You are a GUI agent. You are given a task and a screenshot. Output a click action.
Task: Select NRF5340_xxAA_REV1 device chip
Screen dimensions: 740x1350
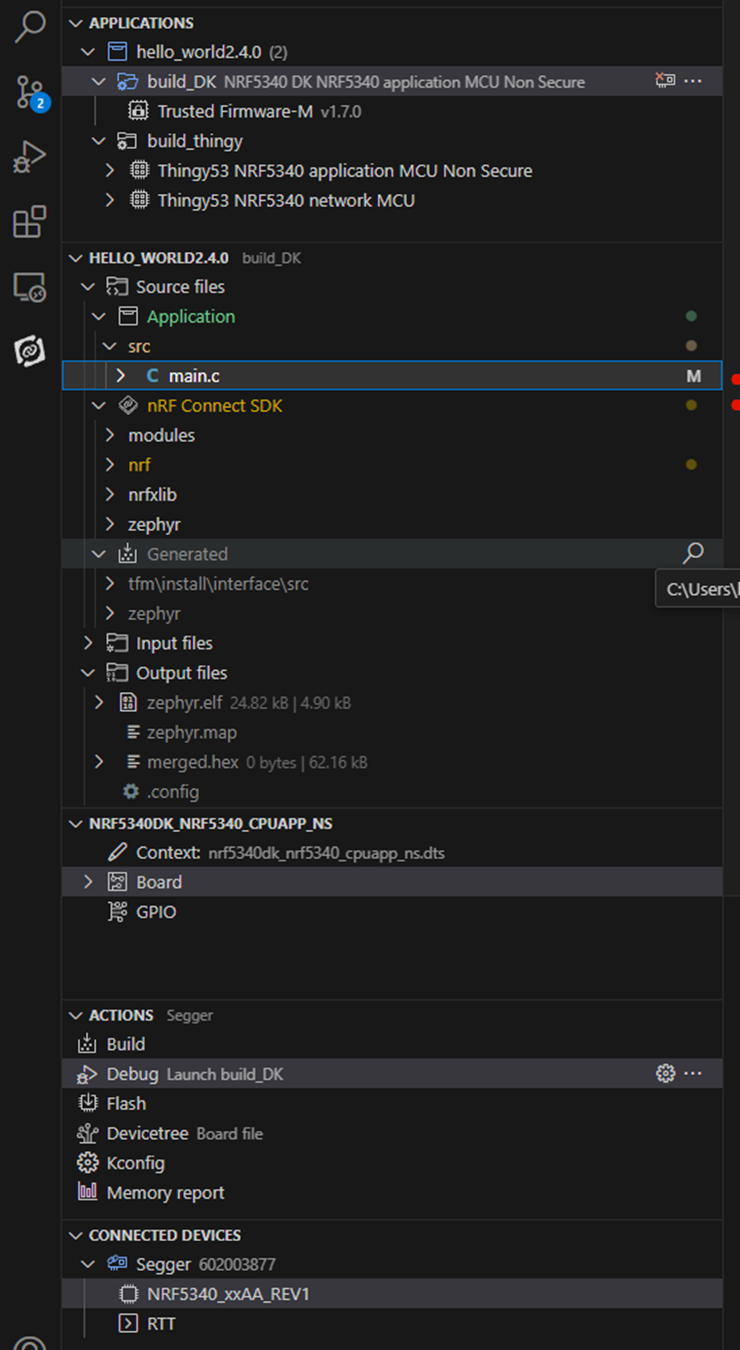392,1294
